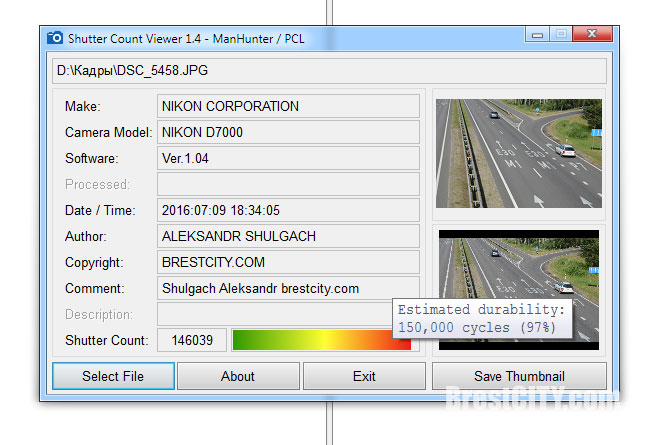
Task: Click the camera icon in title bar
Action: click(55, 38)
